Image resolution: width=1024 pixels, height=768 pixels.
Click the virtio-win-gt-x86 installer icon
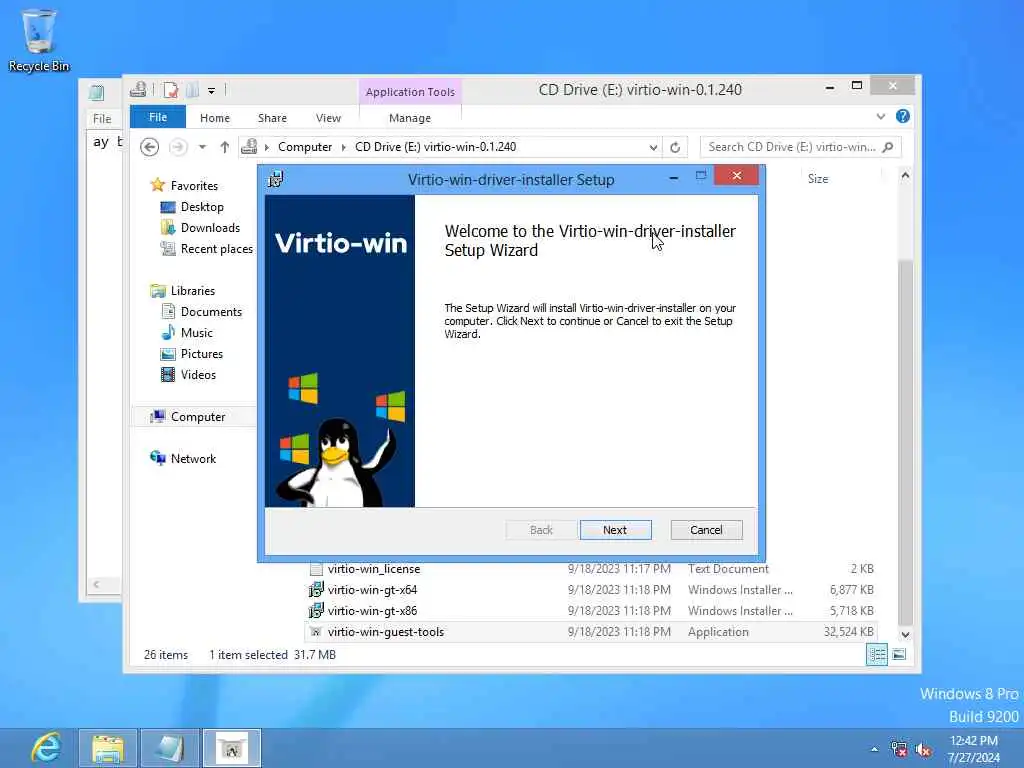tap(316, 611)
